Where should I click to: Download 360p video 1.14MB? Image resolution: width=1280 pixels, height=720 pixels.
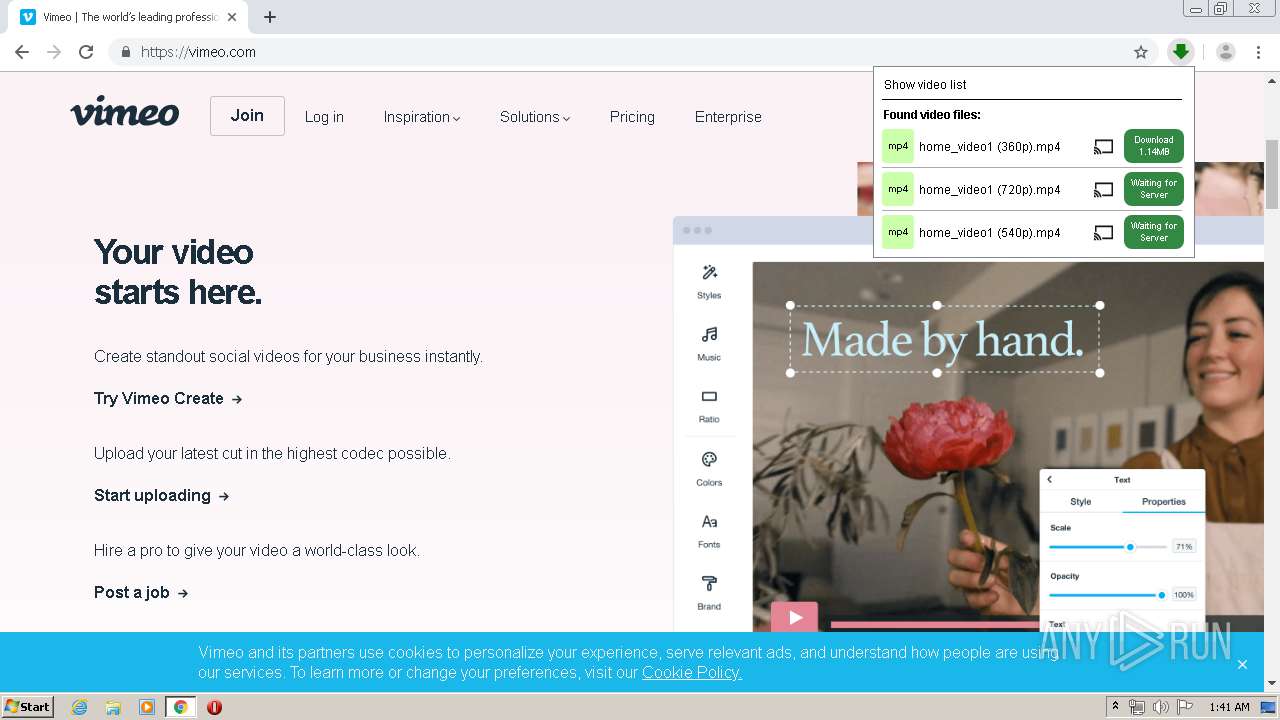(1154, 146)
